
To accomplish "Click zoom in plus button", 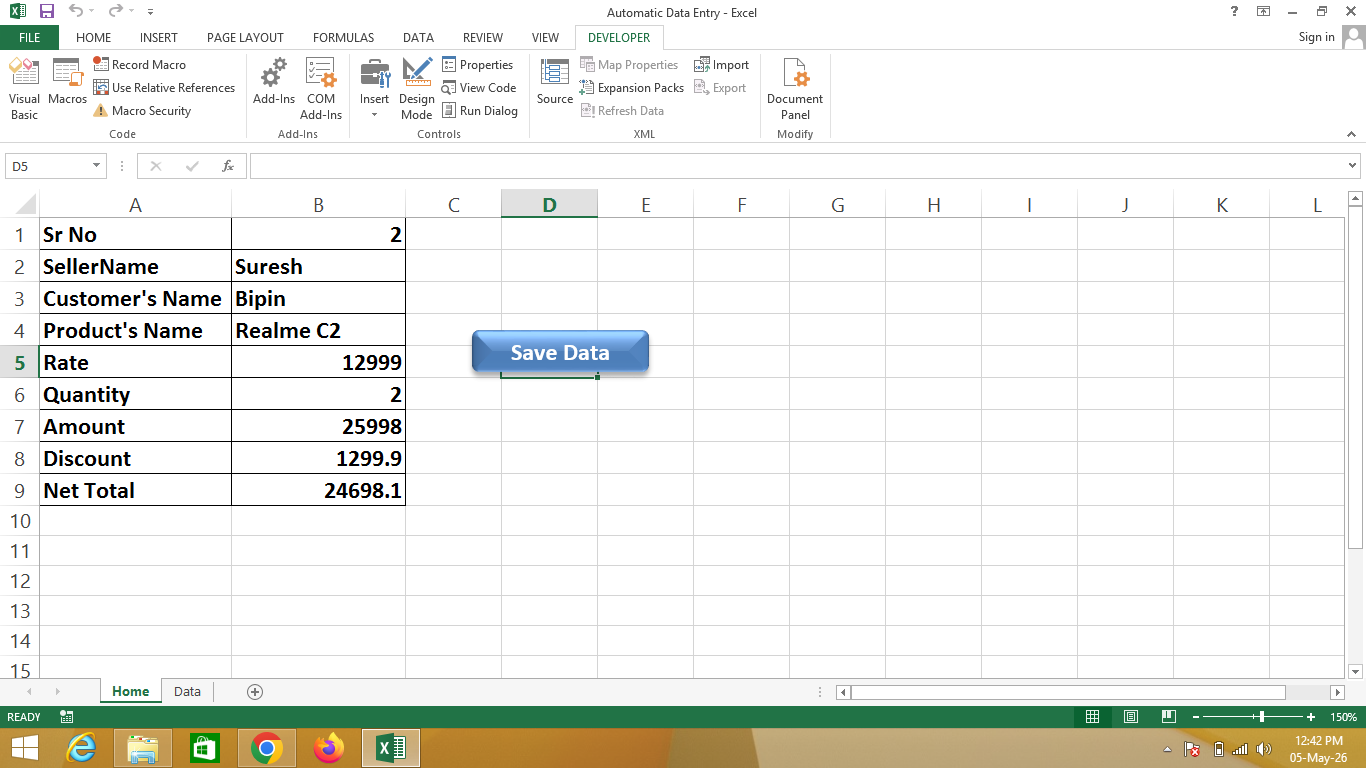I will coord(1311,717).
